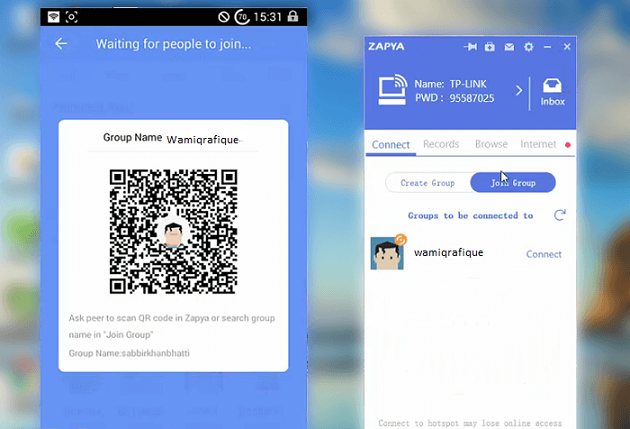630x429 pixels.
Task: Connect to the wamiqrafique group
Action: click(544, 254)
